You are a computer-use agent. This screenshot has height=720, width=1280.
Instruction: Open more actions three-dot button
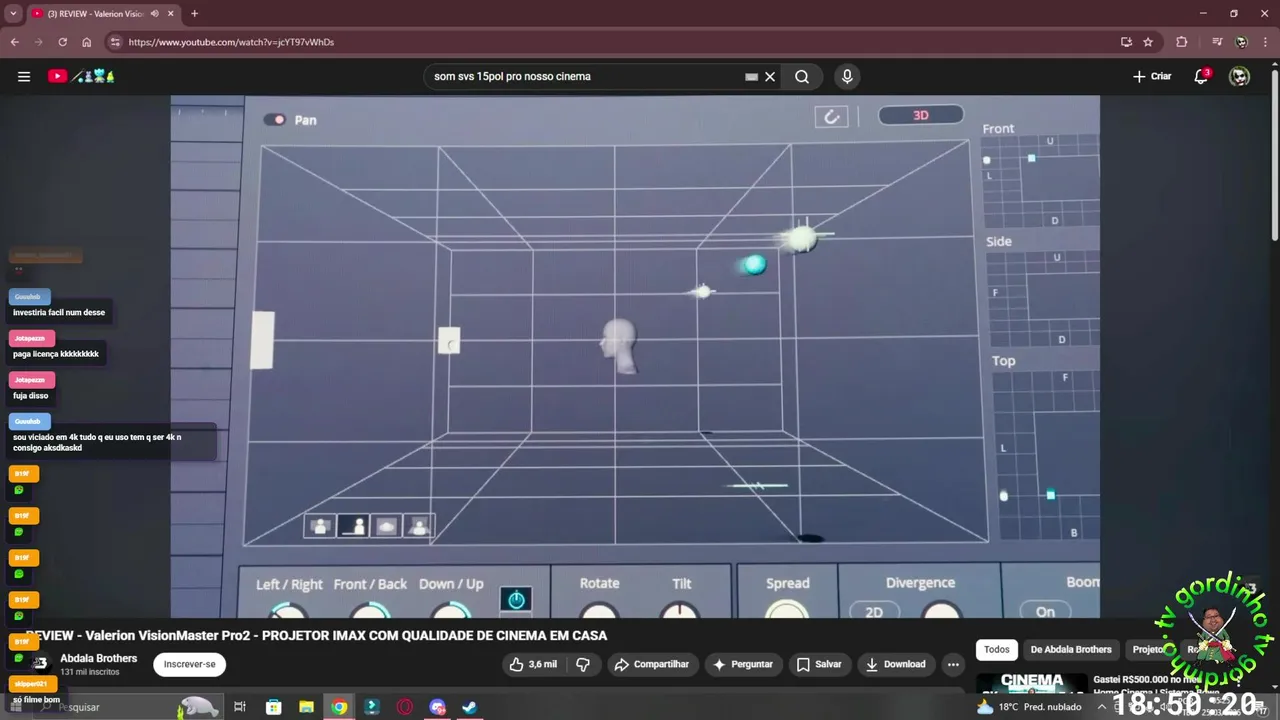pos(953,664)
